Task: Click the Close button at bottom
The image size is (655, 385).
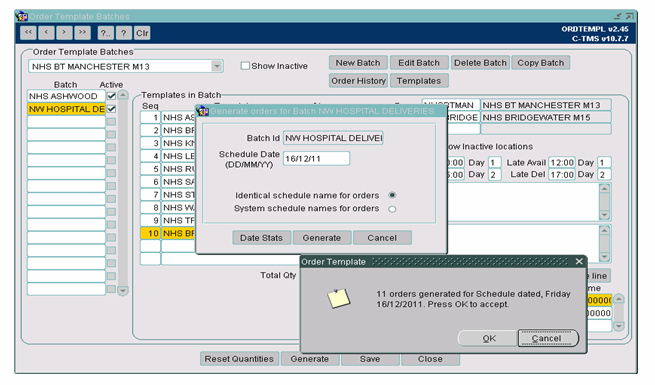Action: 430,359
